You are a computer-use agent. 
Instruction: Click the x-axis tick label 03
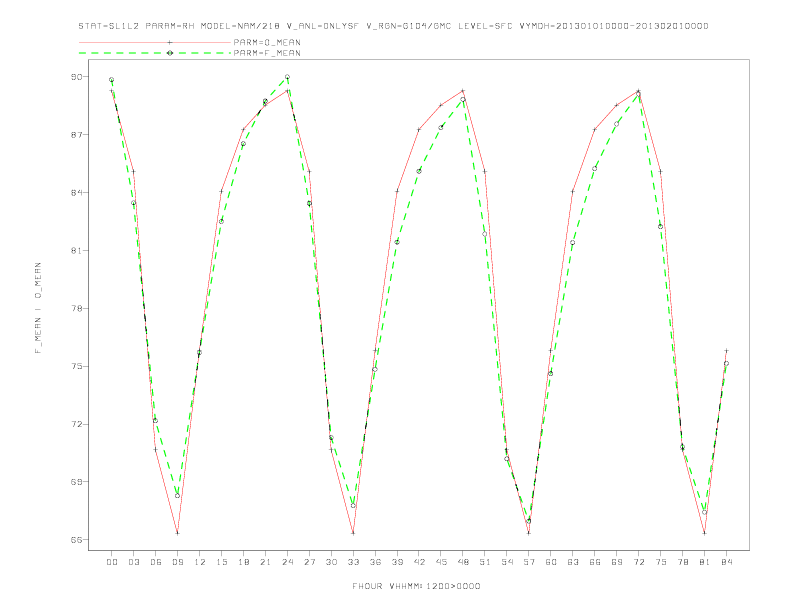[x=133, y=562]
